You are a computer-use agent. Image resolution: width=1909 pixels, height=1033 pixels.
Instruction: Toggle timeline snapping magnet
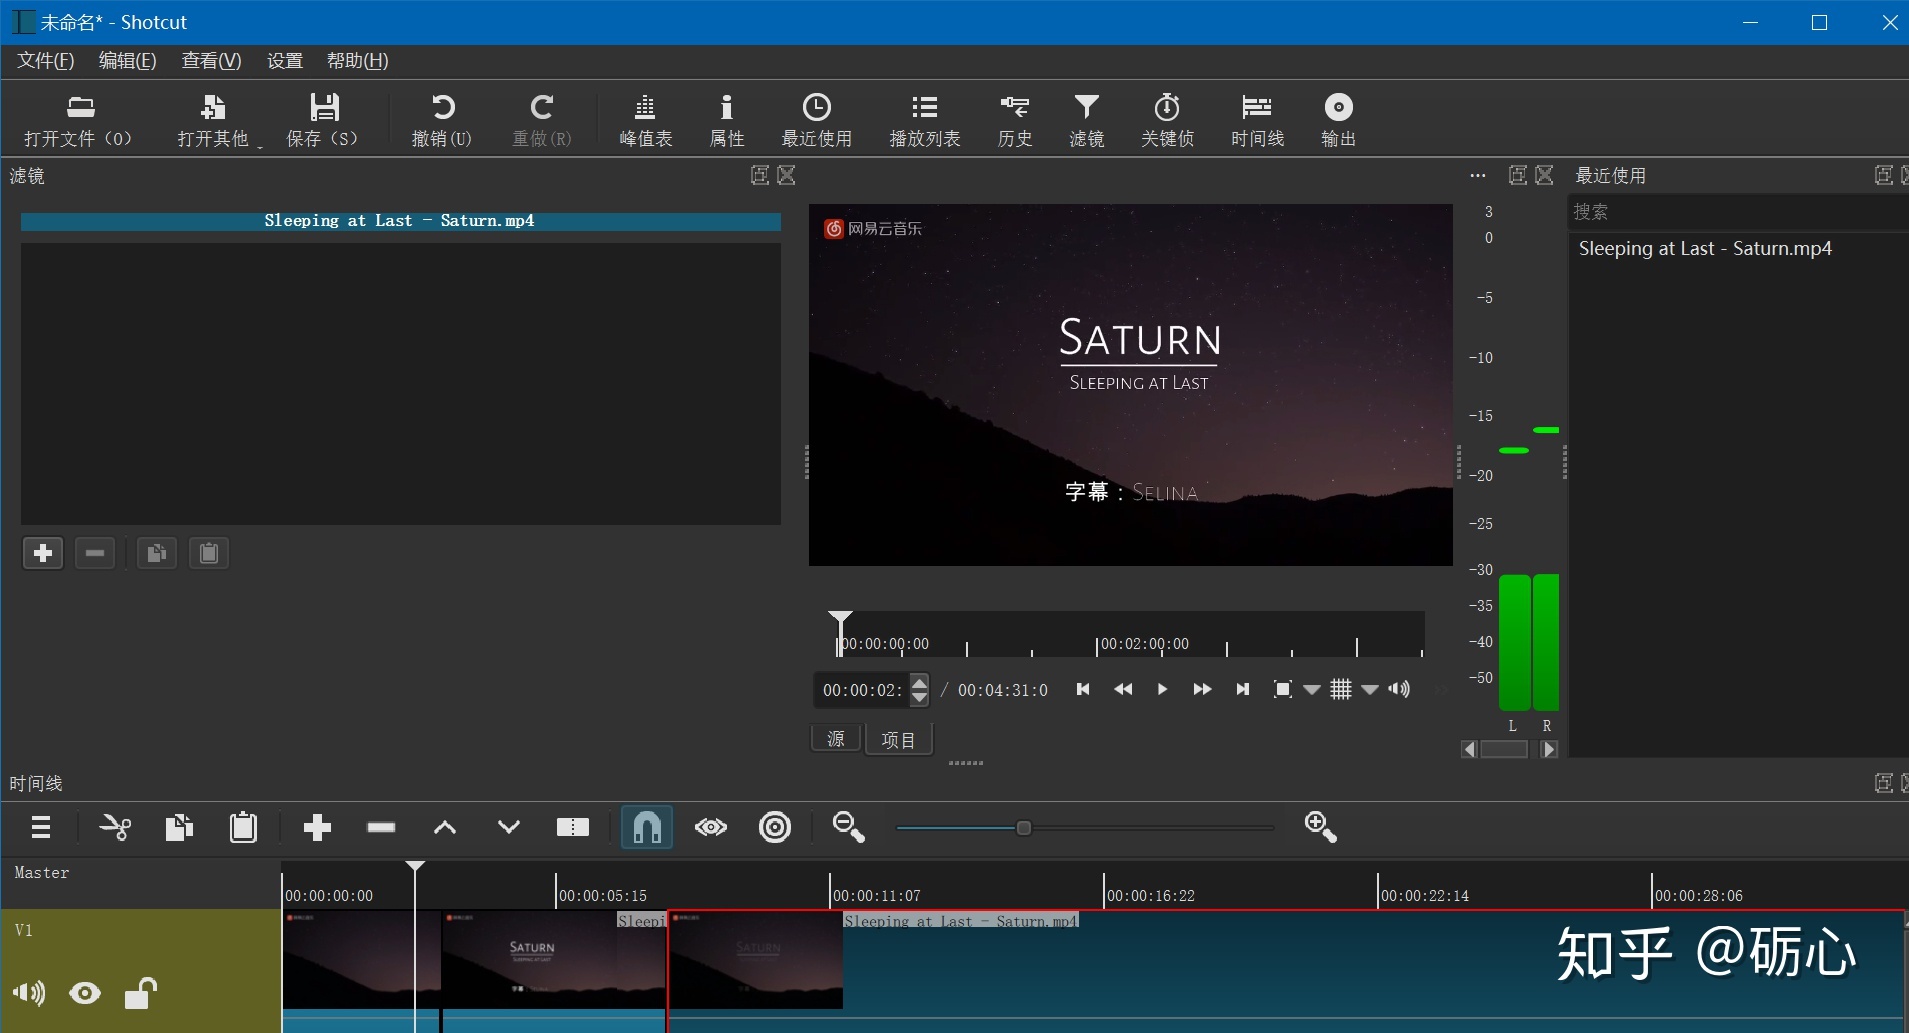[647, 827]
